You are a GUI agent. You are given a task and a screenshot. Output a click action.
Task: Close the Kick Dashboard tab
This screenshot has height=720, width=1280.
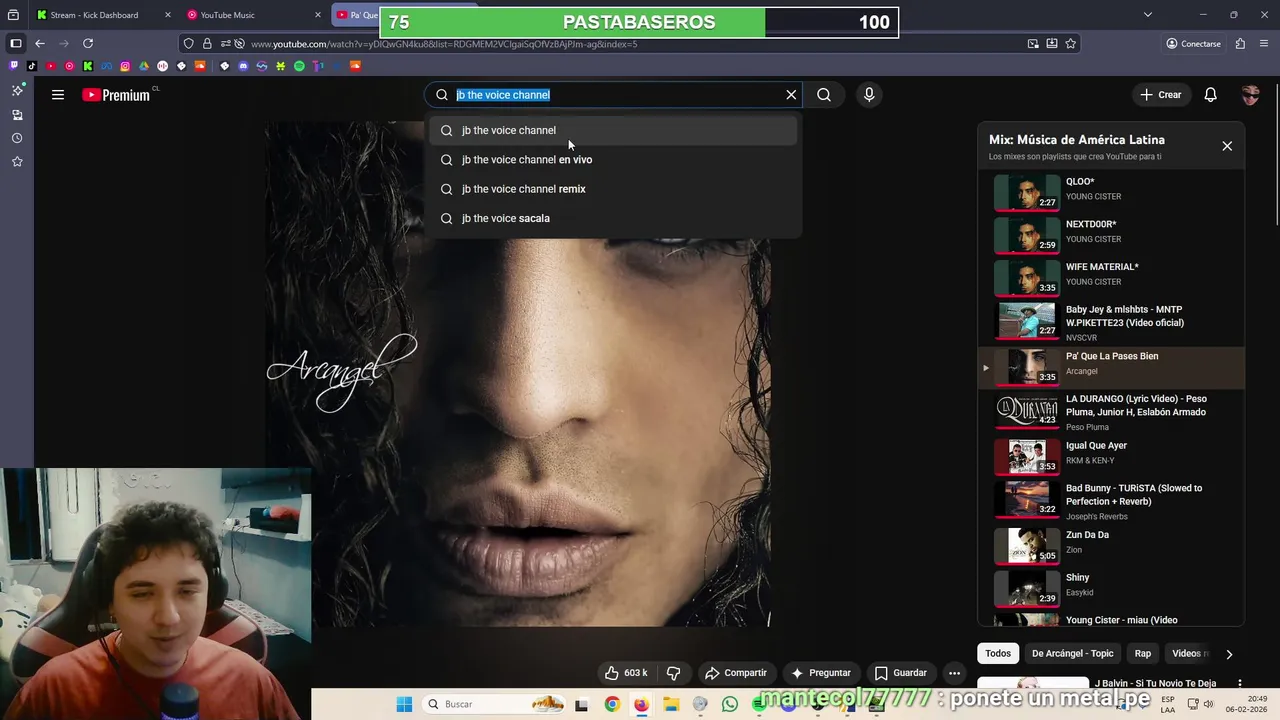(x=167, y=15)
